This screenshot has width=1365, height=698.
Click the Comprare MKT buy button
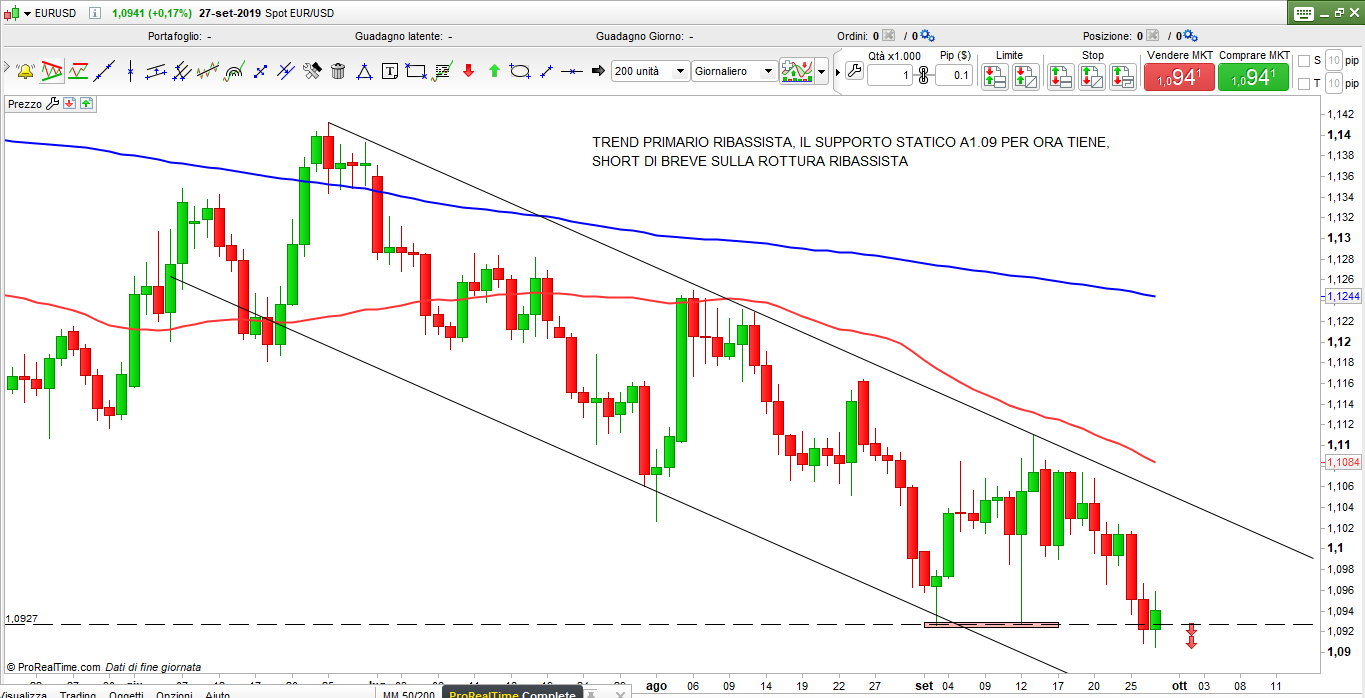pyautogui.click(x=1253, y=77)
